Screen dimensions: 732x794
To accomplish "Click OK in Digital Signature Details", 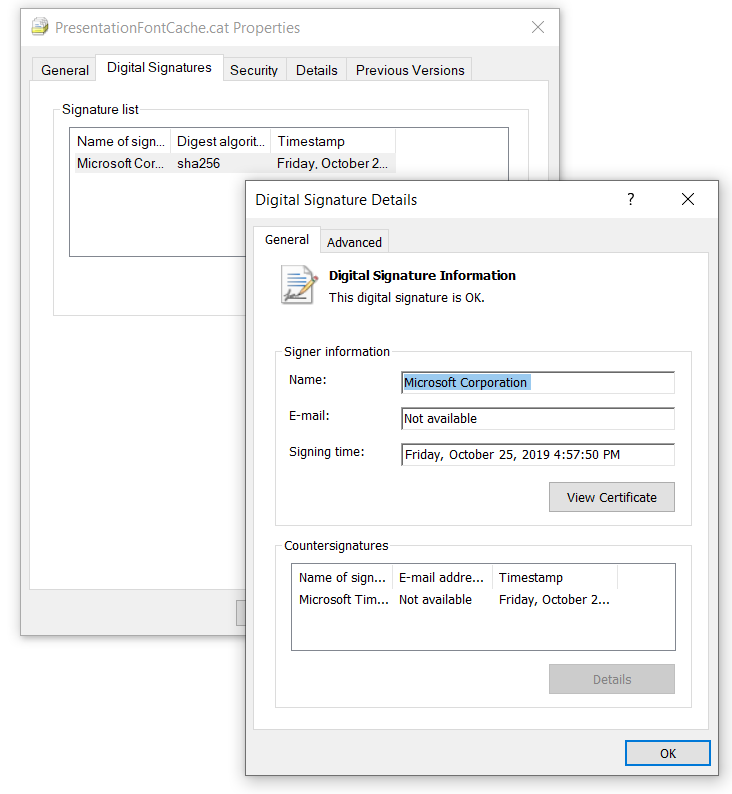I will pos(667,753).
